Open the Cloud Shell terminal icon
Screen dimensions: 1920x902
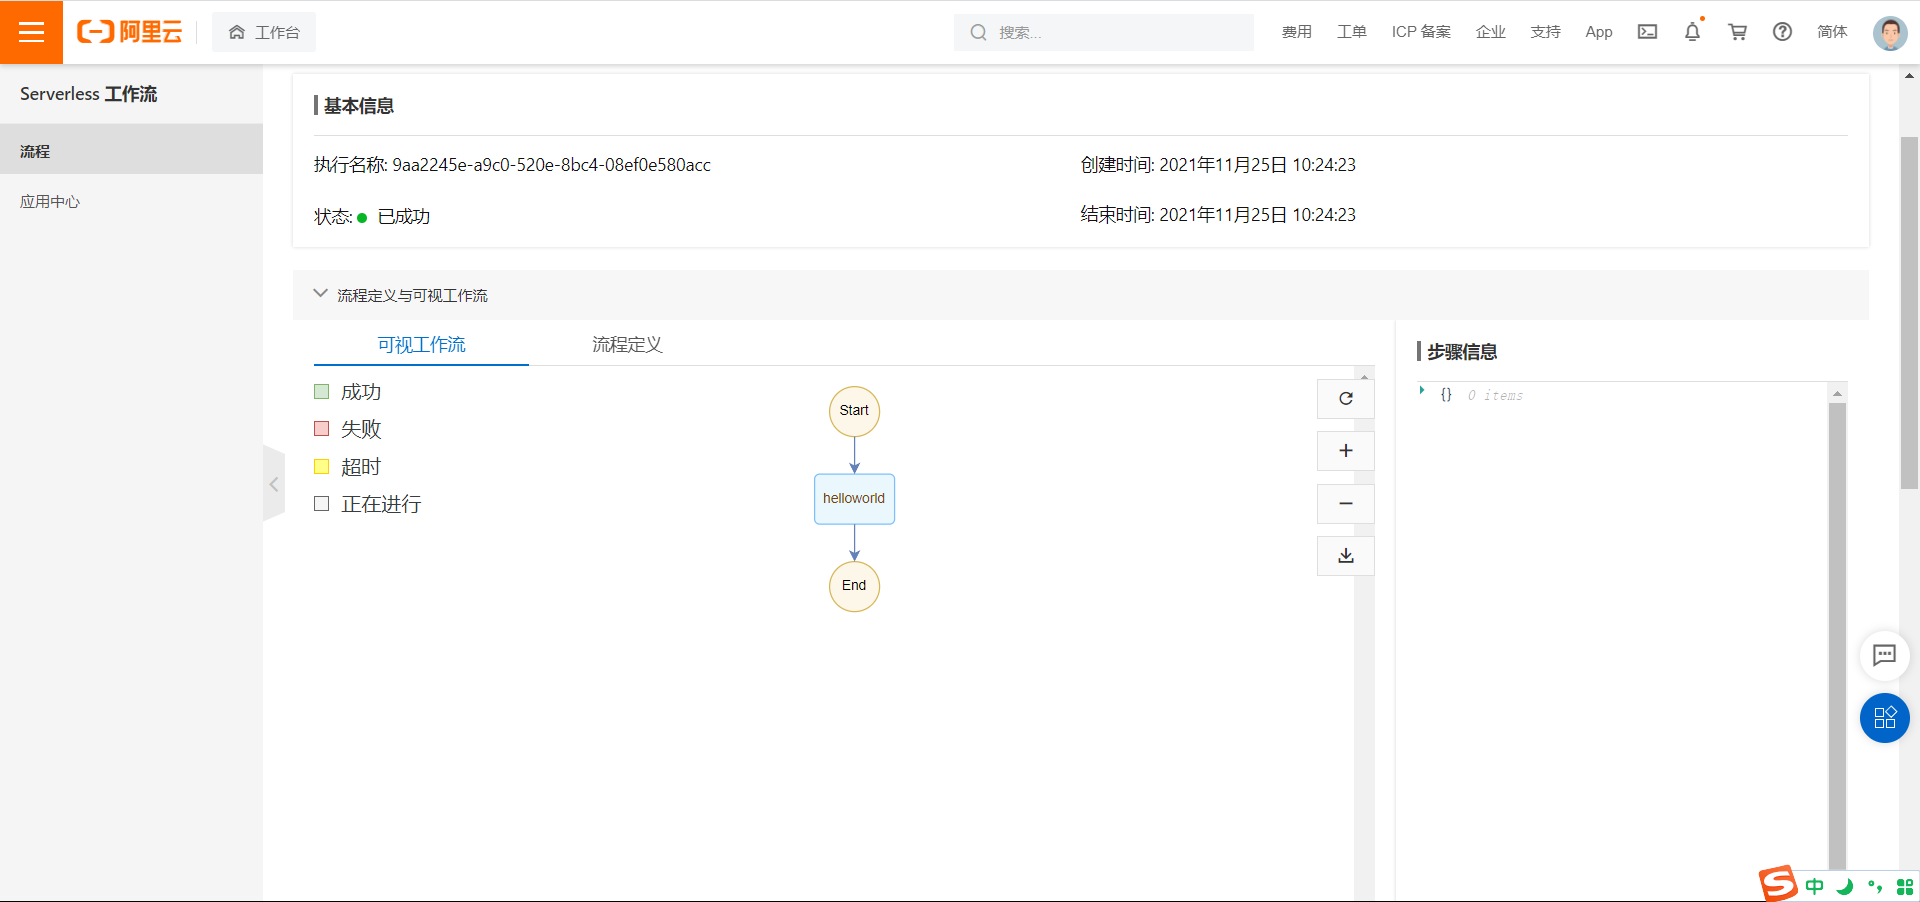(x=1646, y=32)
